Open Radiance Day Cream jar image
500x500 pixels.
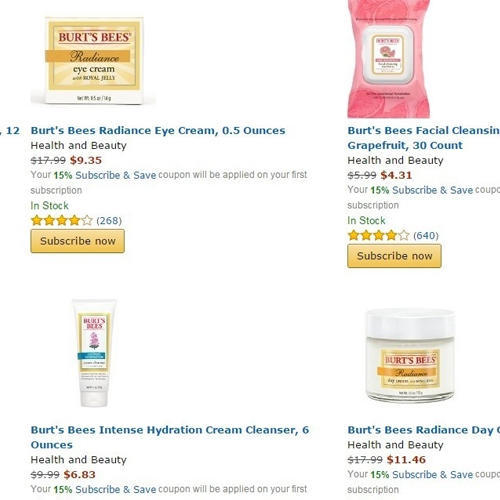pos(410,355)
